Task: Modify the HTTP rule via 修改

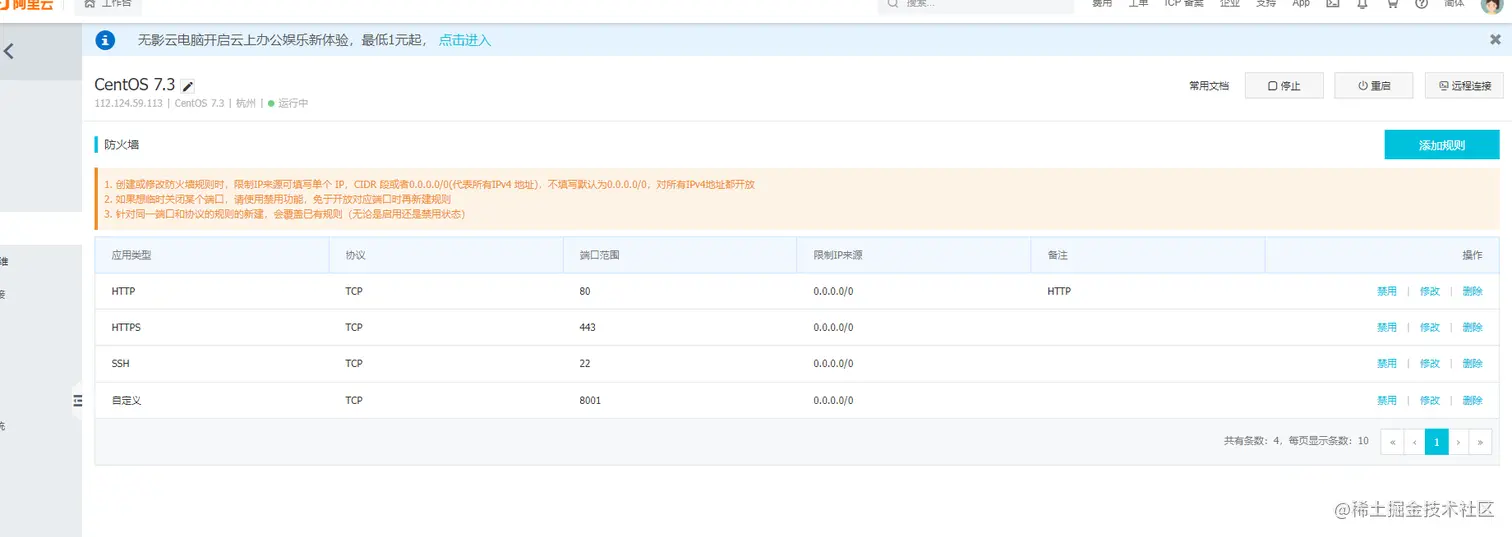Action: [x=1430, y=291]
